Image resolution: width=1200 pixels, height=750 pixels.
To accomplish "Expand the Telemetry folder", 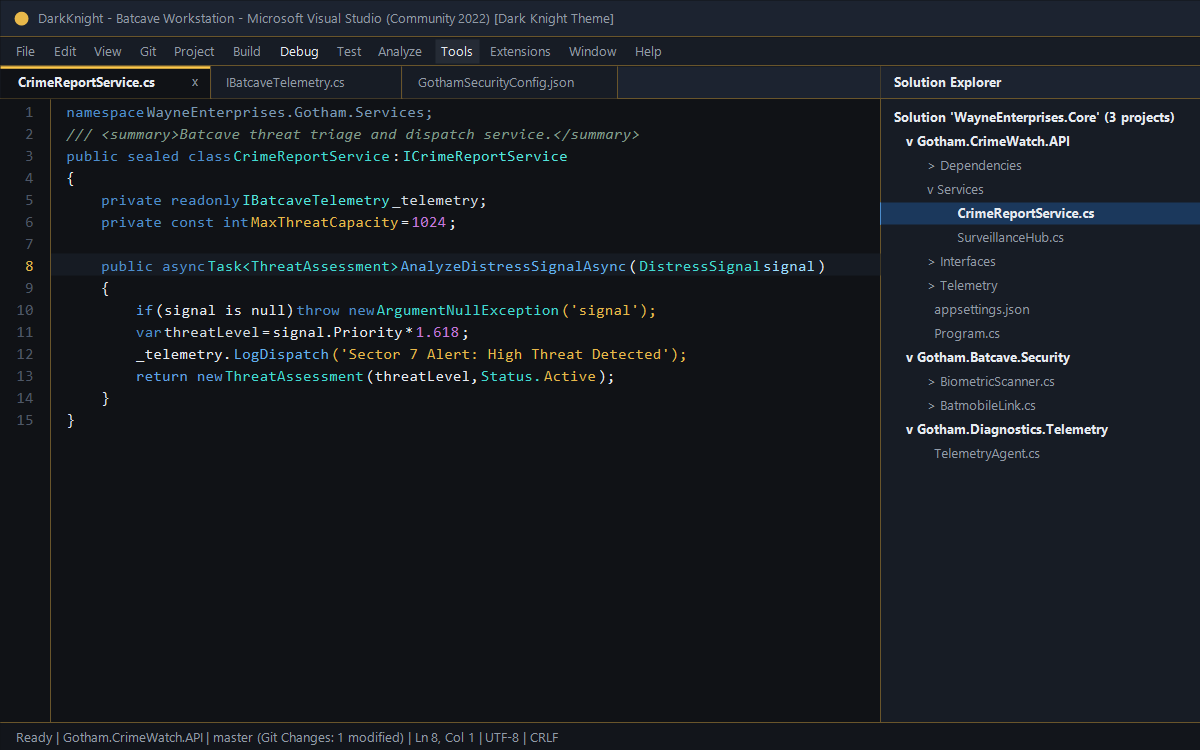I will pyautogui.click(x=932, y=285).
